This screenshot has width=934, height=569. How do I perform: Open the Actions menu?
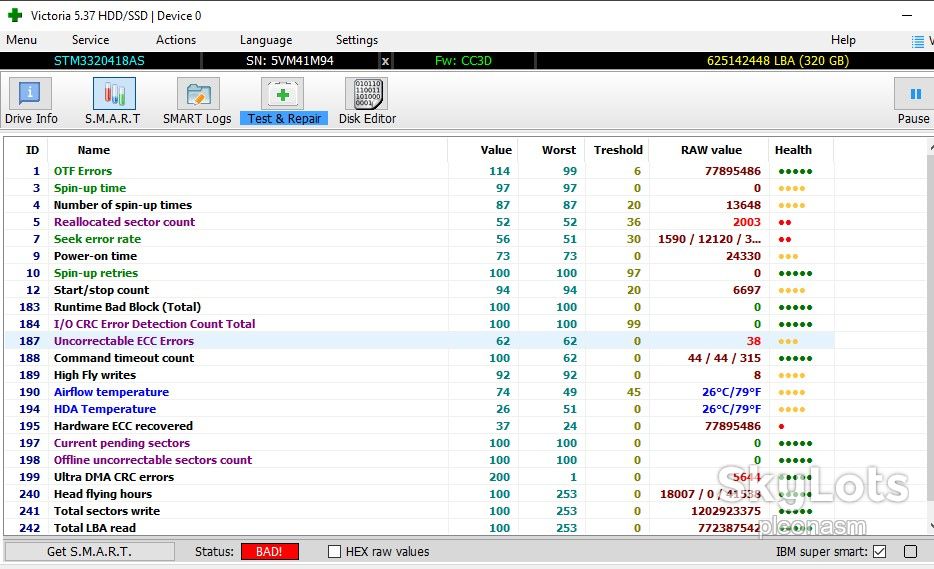(176, 40)
